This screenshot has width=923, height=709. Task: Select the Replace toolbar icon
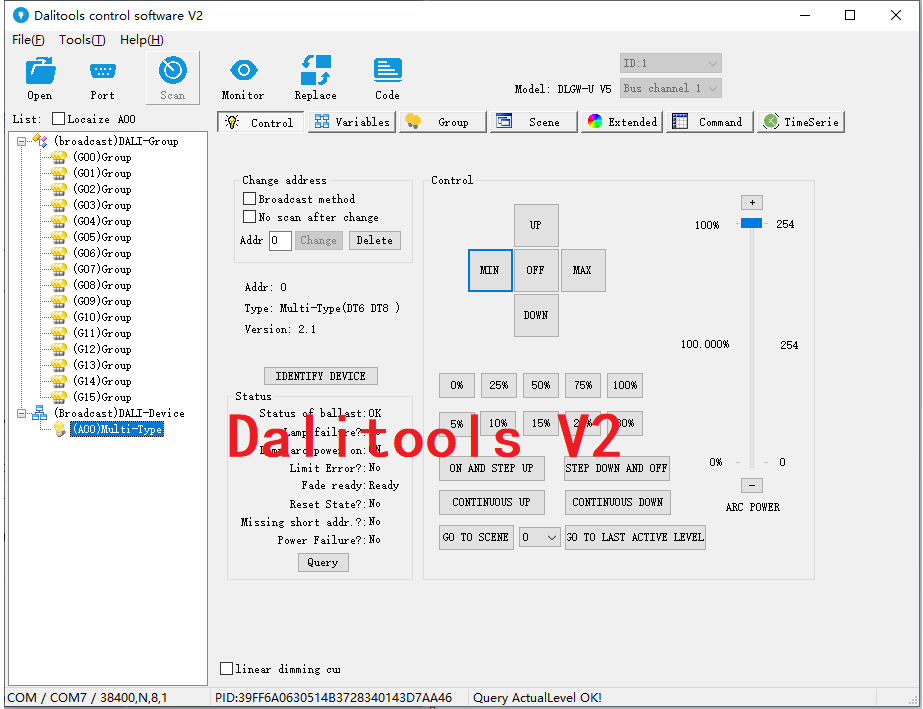315,72
